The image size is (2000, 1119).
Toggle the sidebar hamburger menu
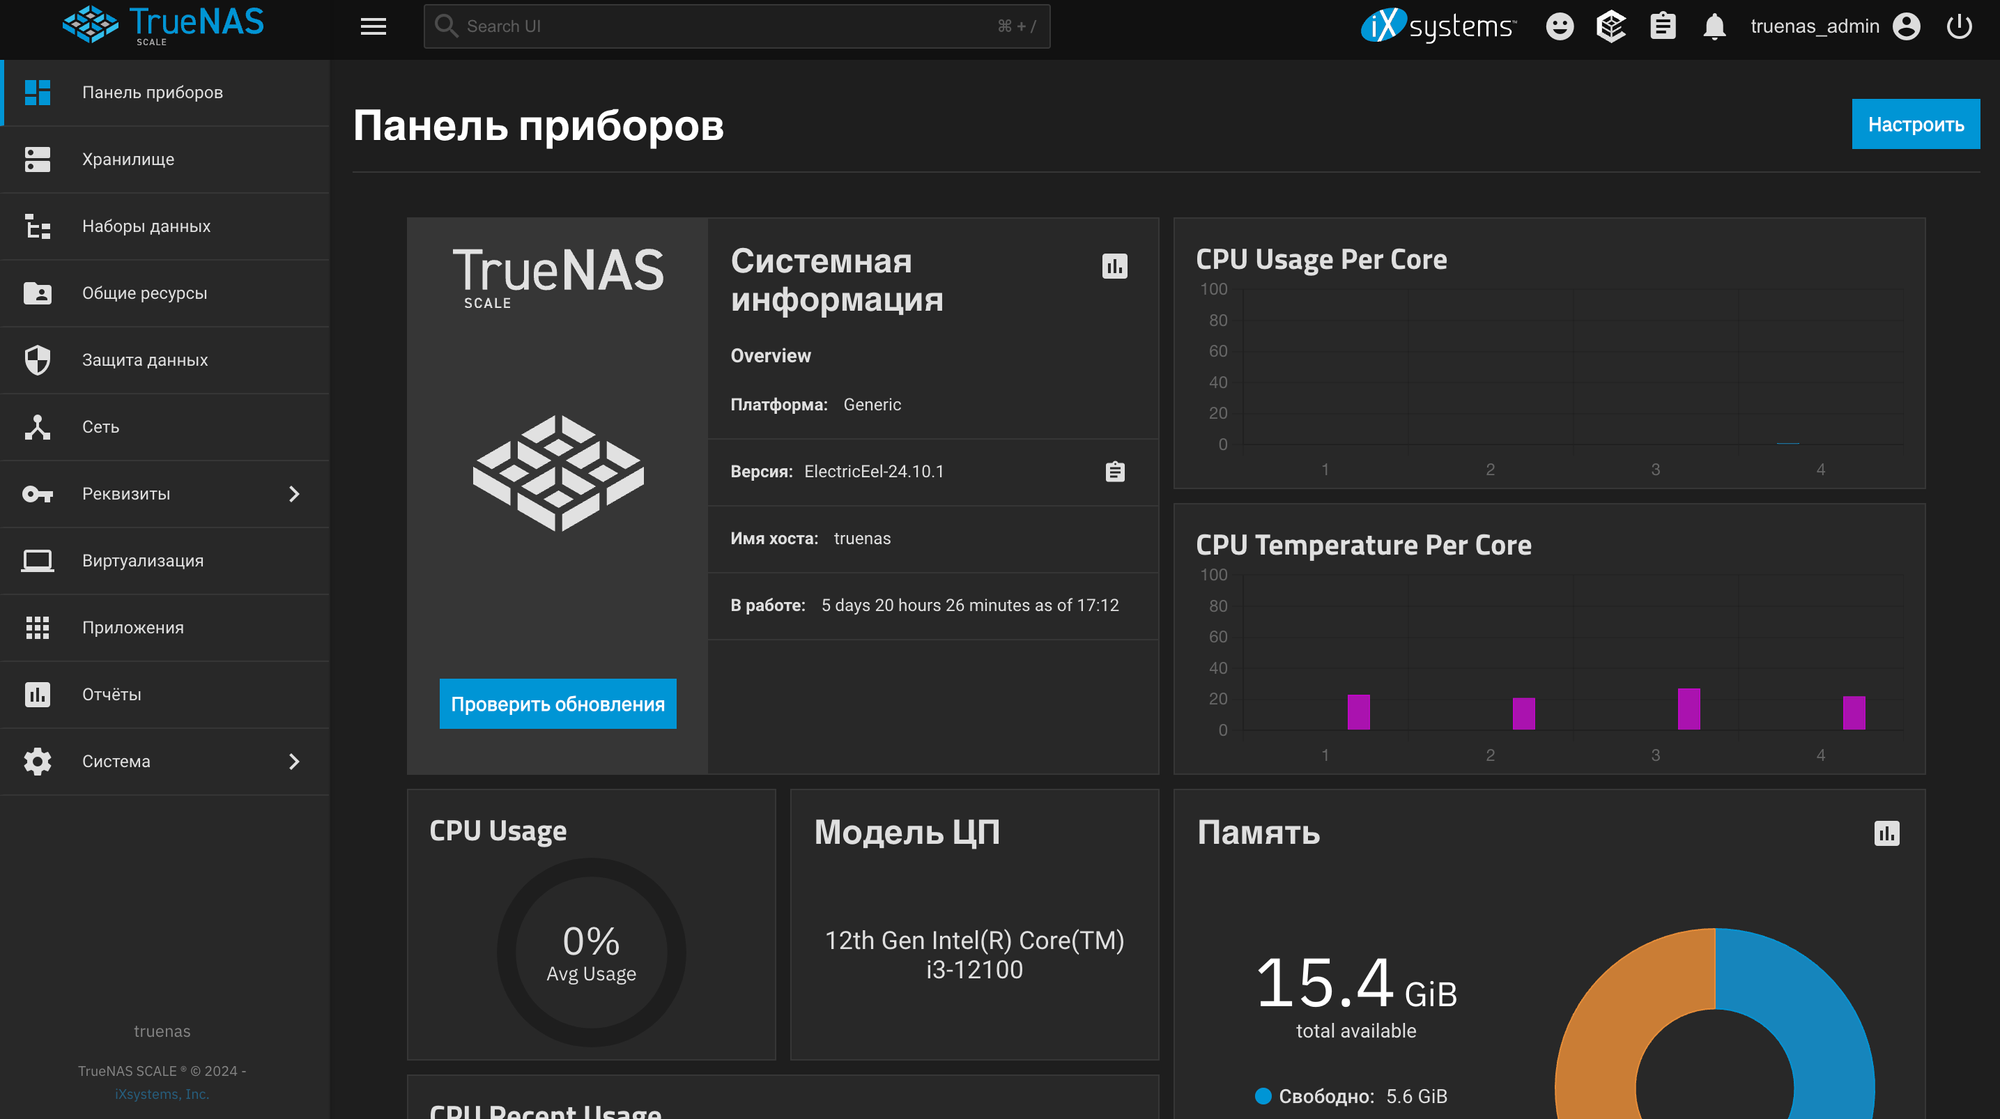[x=373, y=27]
